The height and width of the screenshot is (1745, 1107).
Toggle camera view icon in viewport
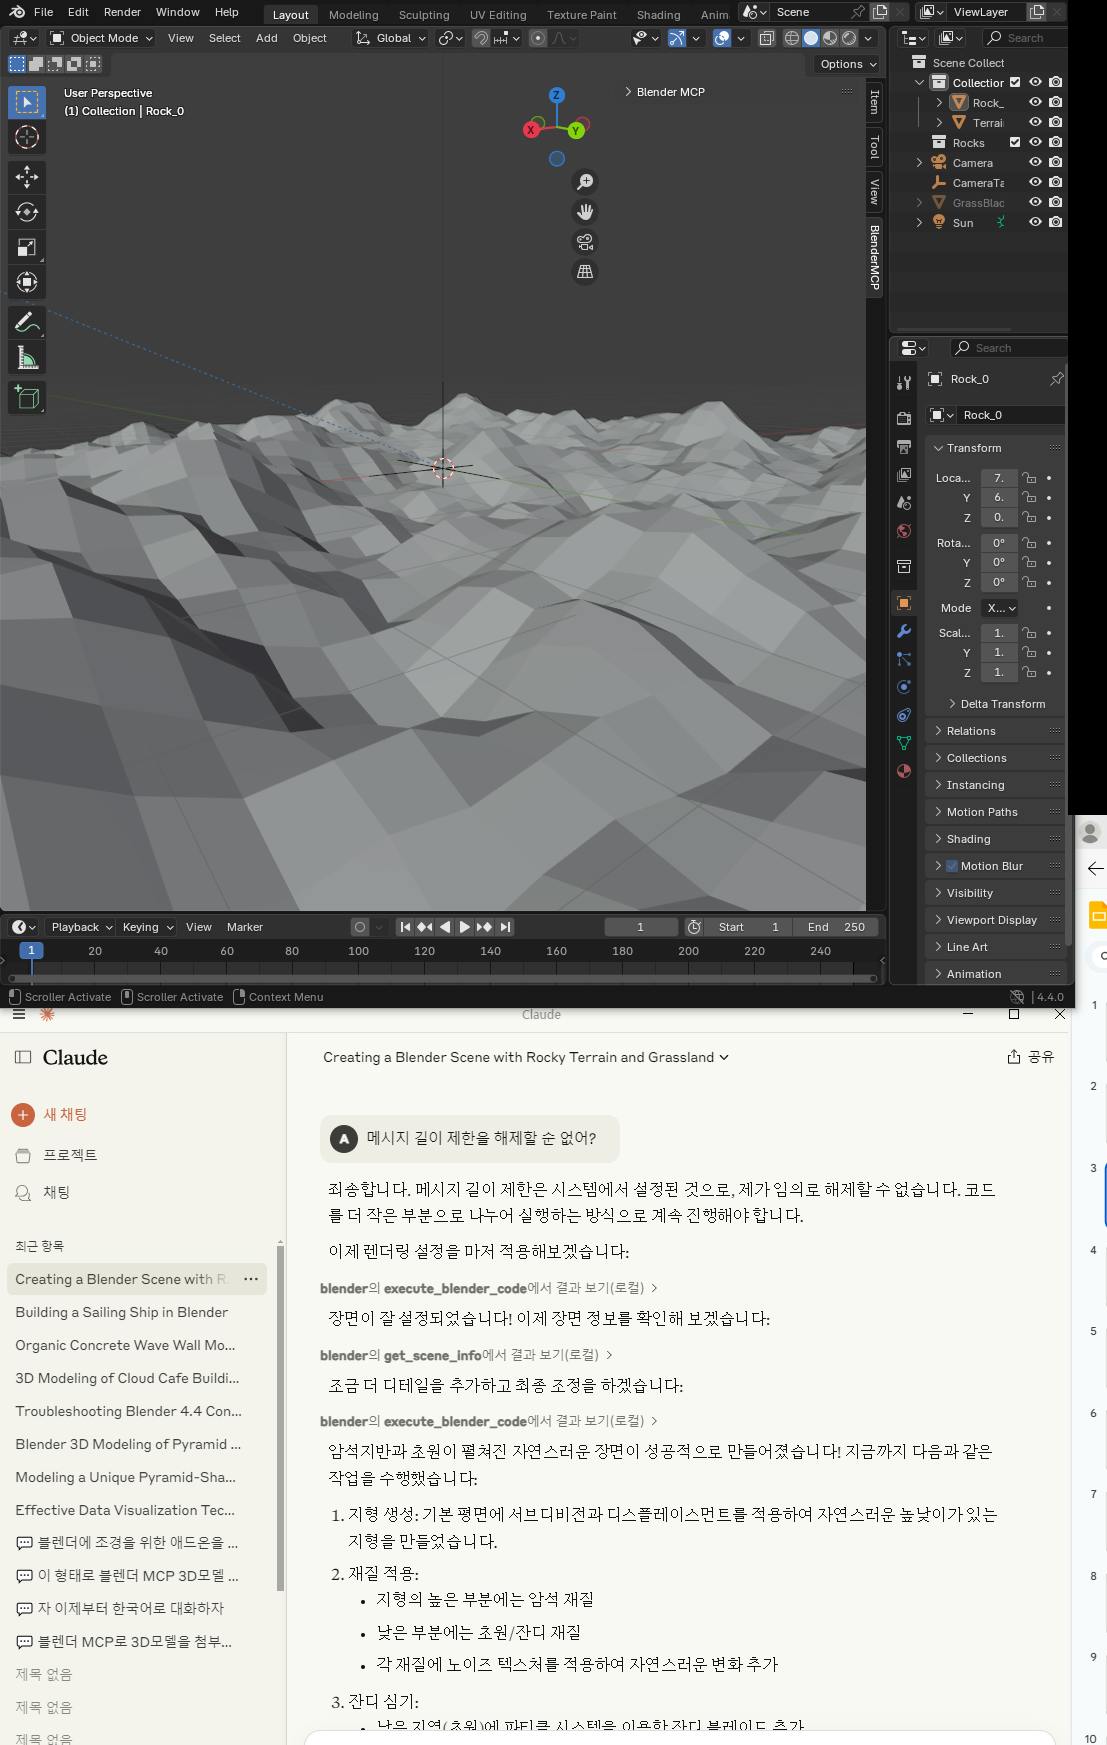tap(585, 241)
